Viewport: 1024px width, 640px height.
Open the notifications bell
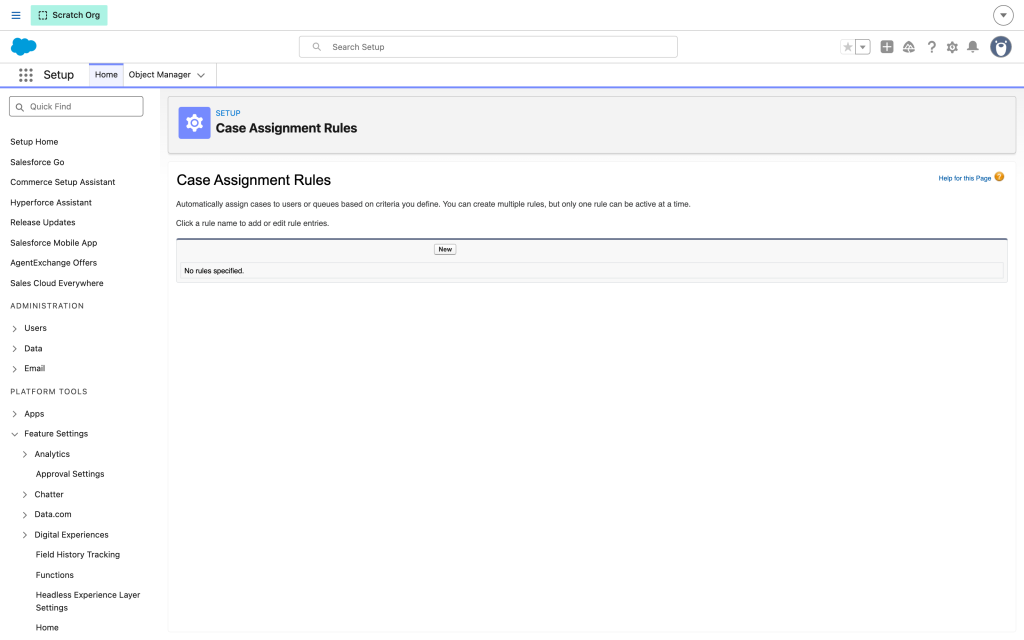point(973,47)
